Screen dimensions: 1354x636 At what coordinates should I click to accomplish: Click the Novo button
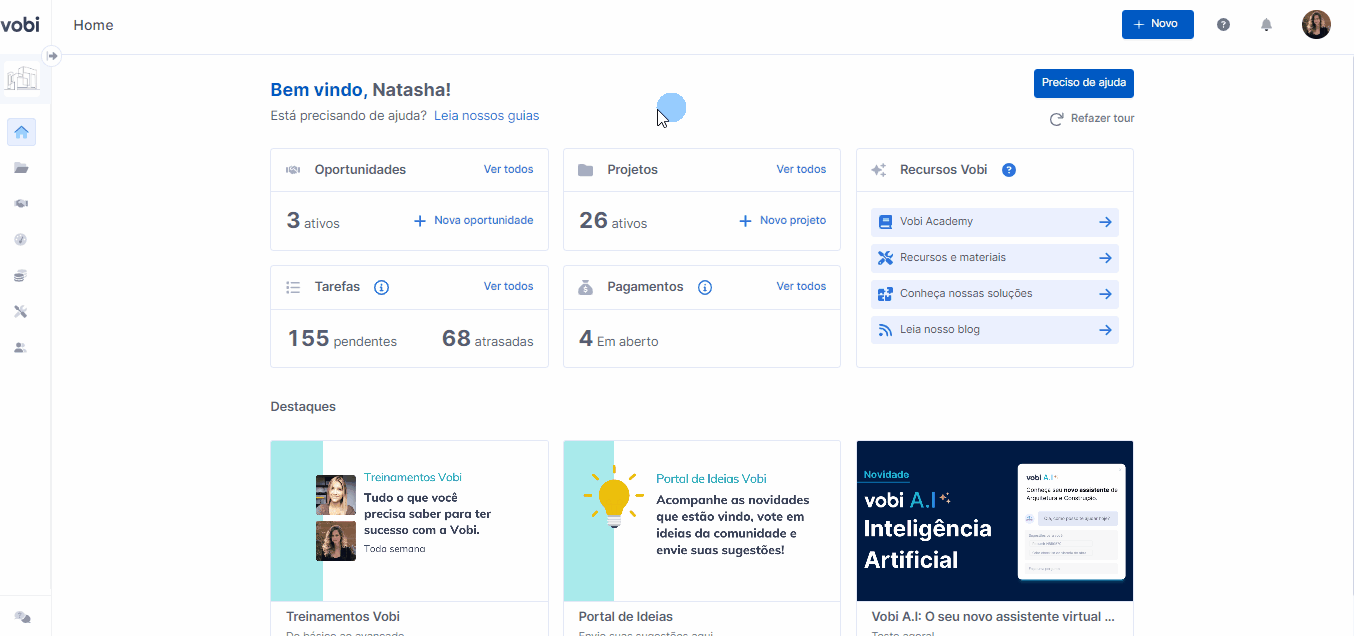click(1157, 24)
